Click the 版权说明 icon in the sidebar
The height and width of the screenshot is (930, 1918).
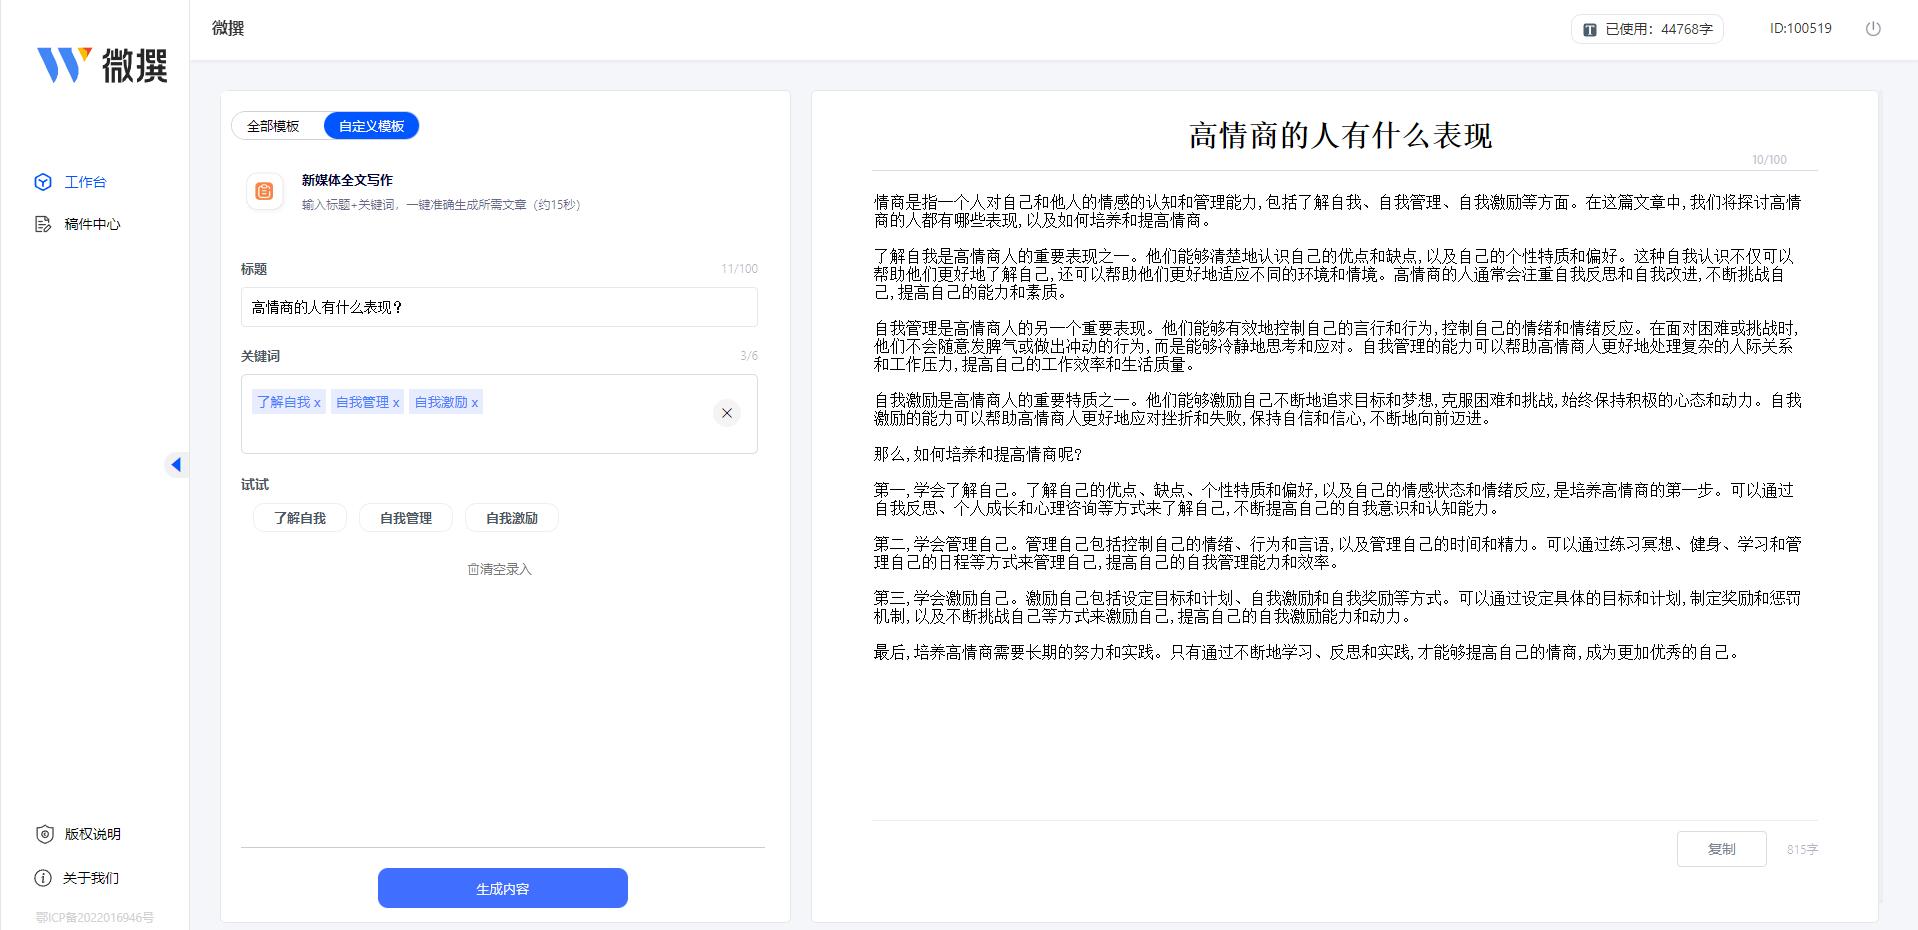(41, 834)
